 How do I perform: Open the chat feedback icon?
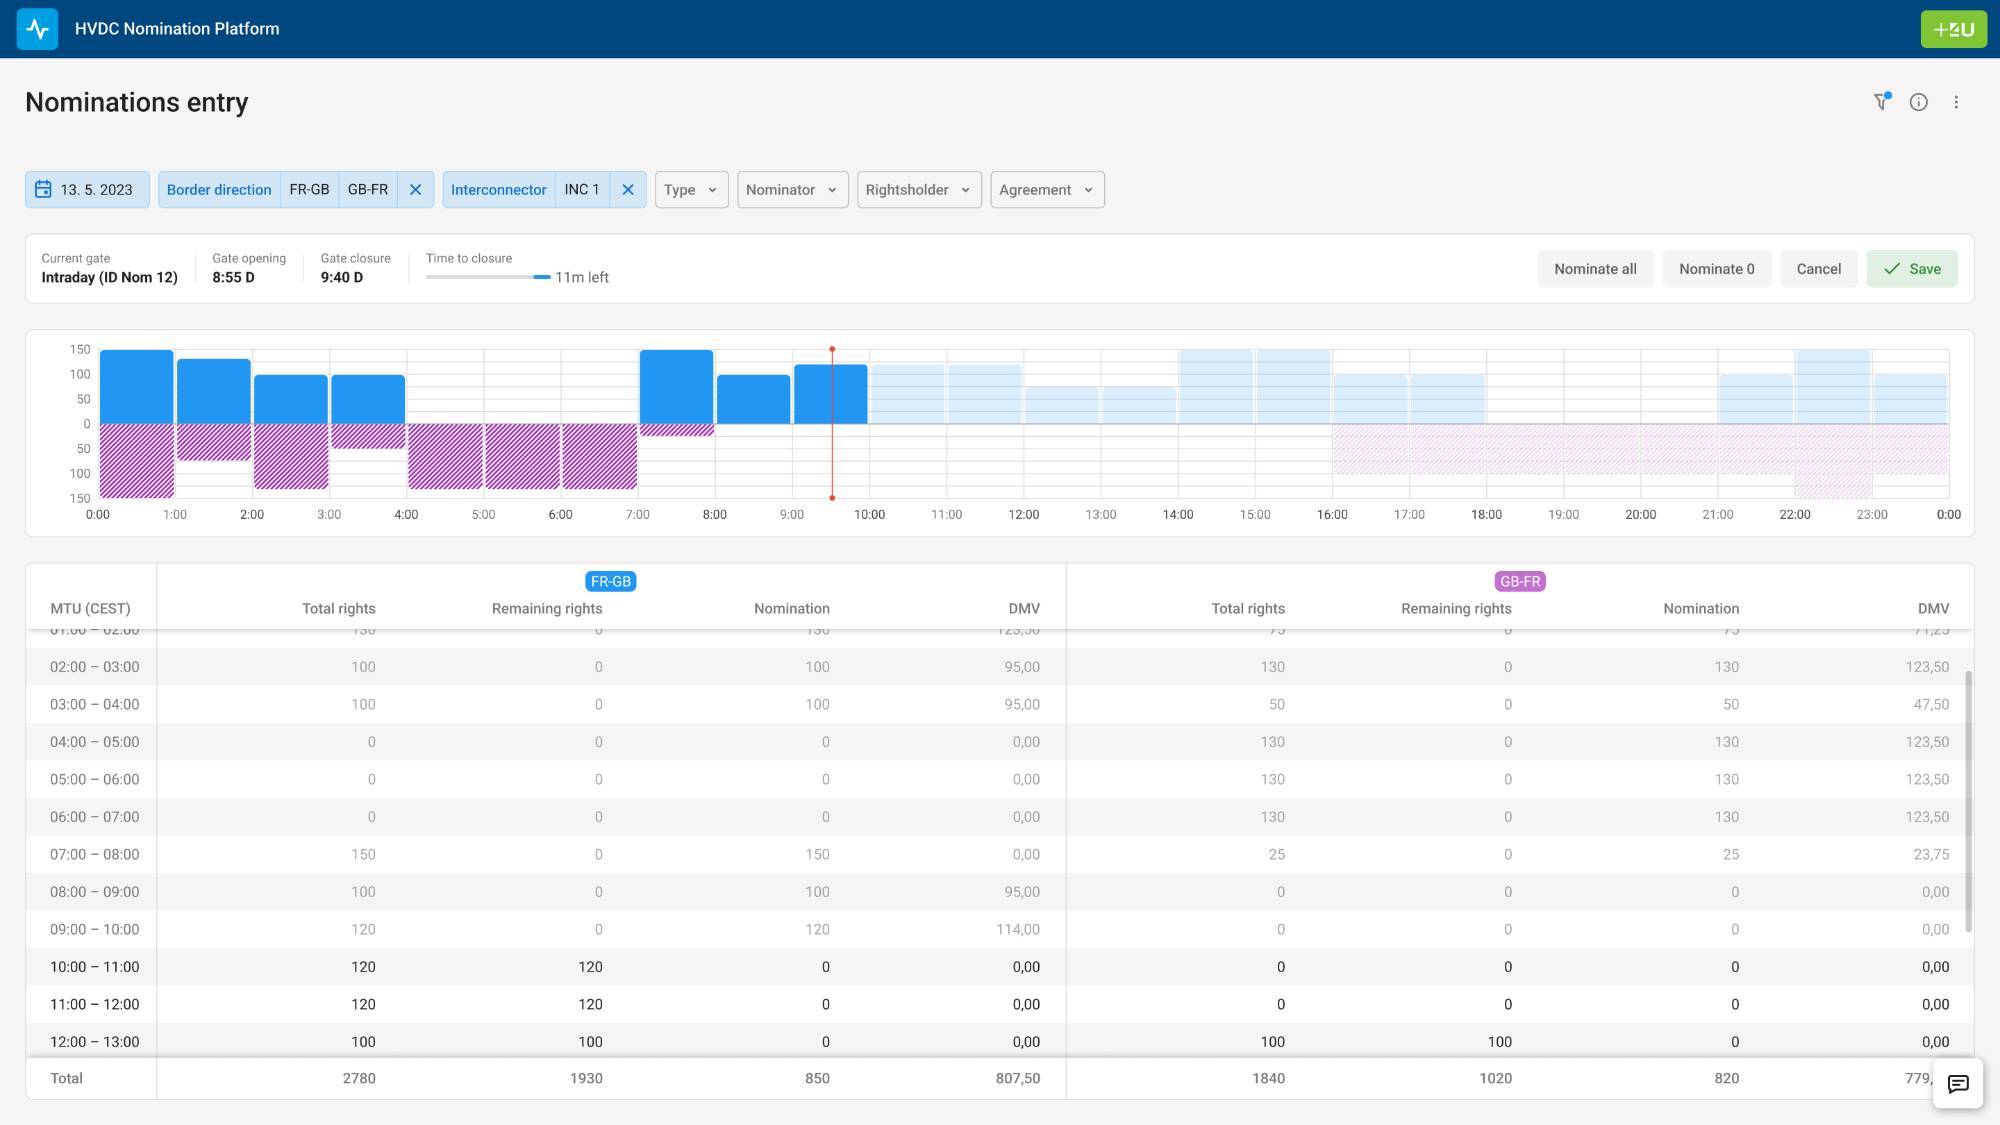(x=1958, y=1084)
